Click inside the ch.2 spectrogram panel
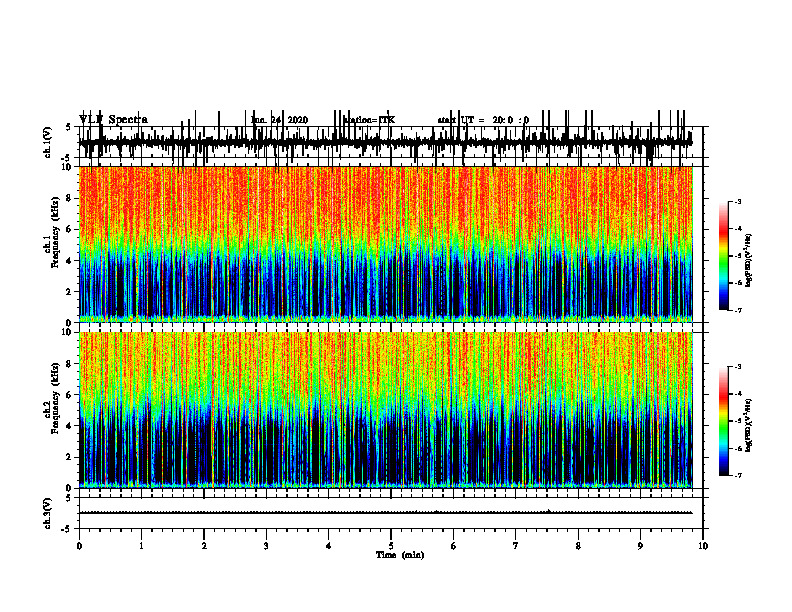This screenshot has height=612, width=792. click(x=385, y=410)
